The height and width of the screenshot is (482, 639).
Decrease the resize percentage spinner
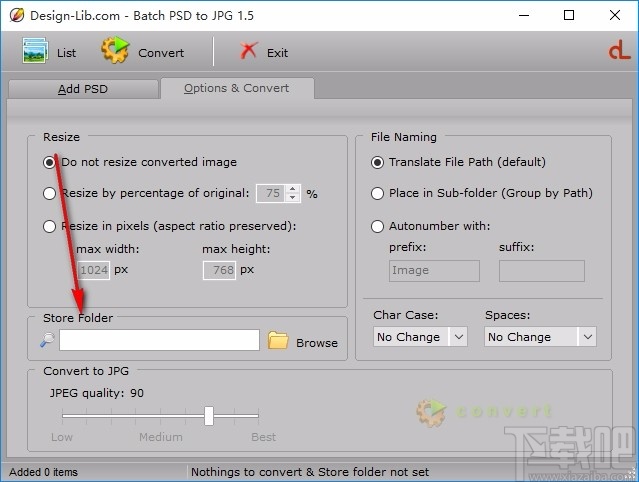[293, 198]
